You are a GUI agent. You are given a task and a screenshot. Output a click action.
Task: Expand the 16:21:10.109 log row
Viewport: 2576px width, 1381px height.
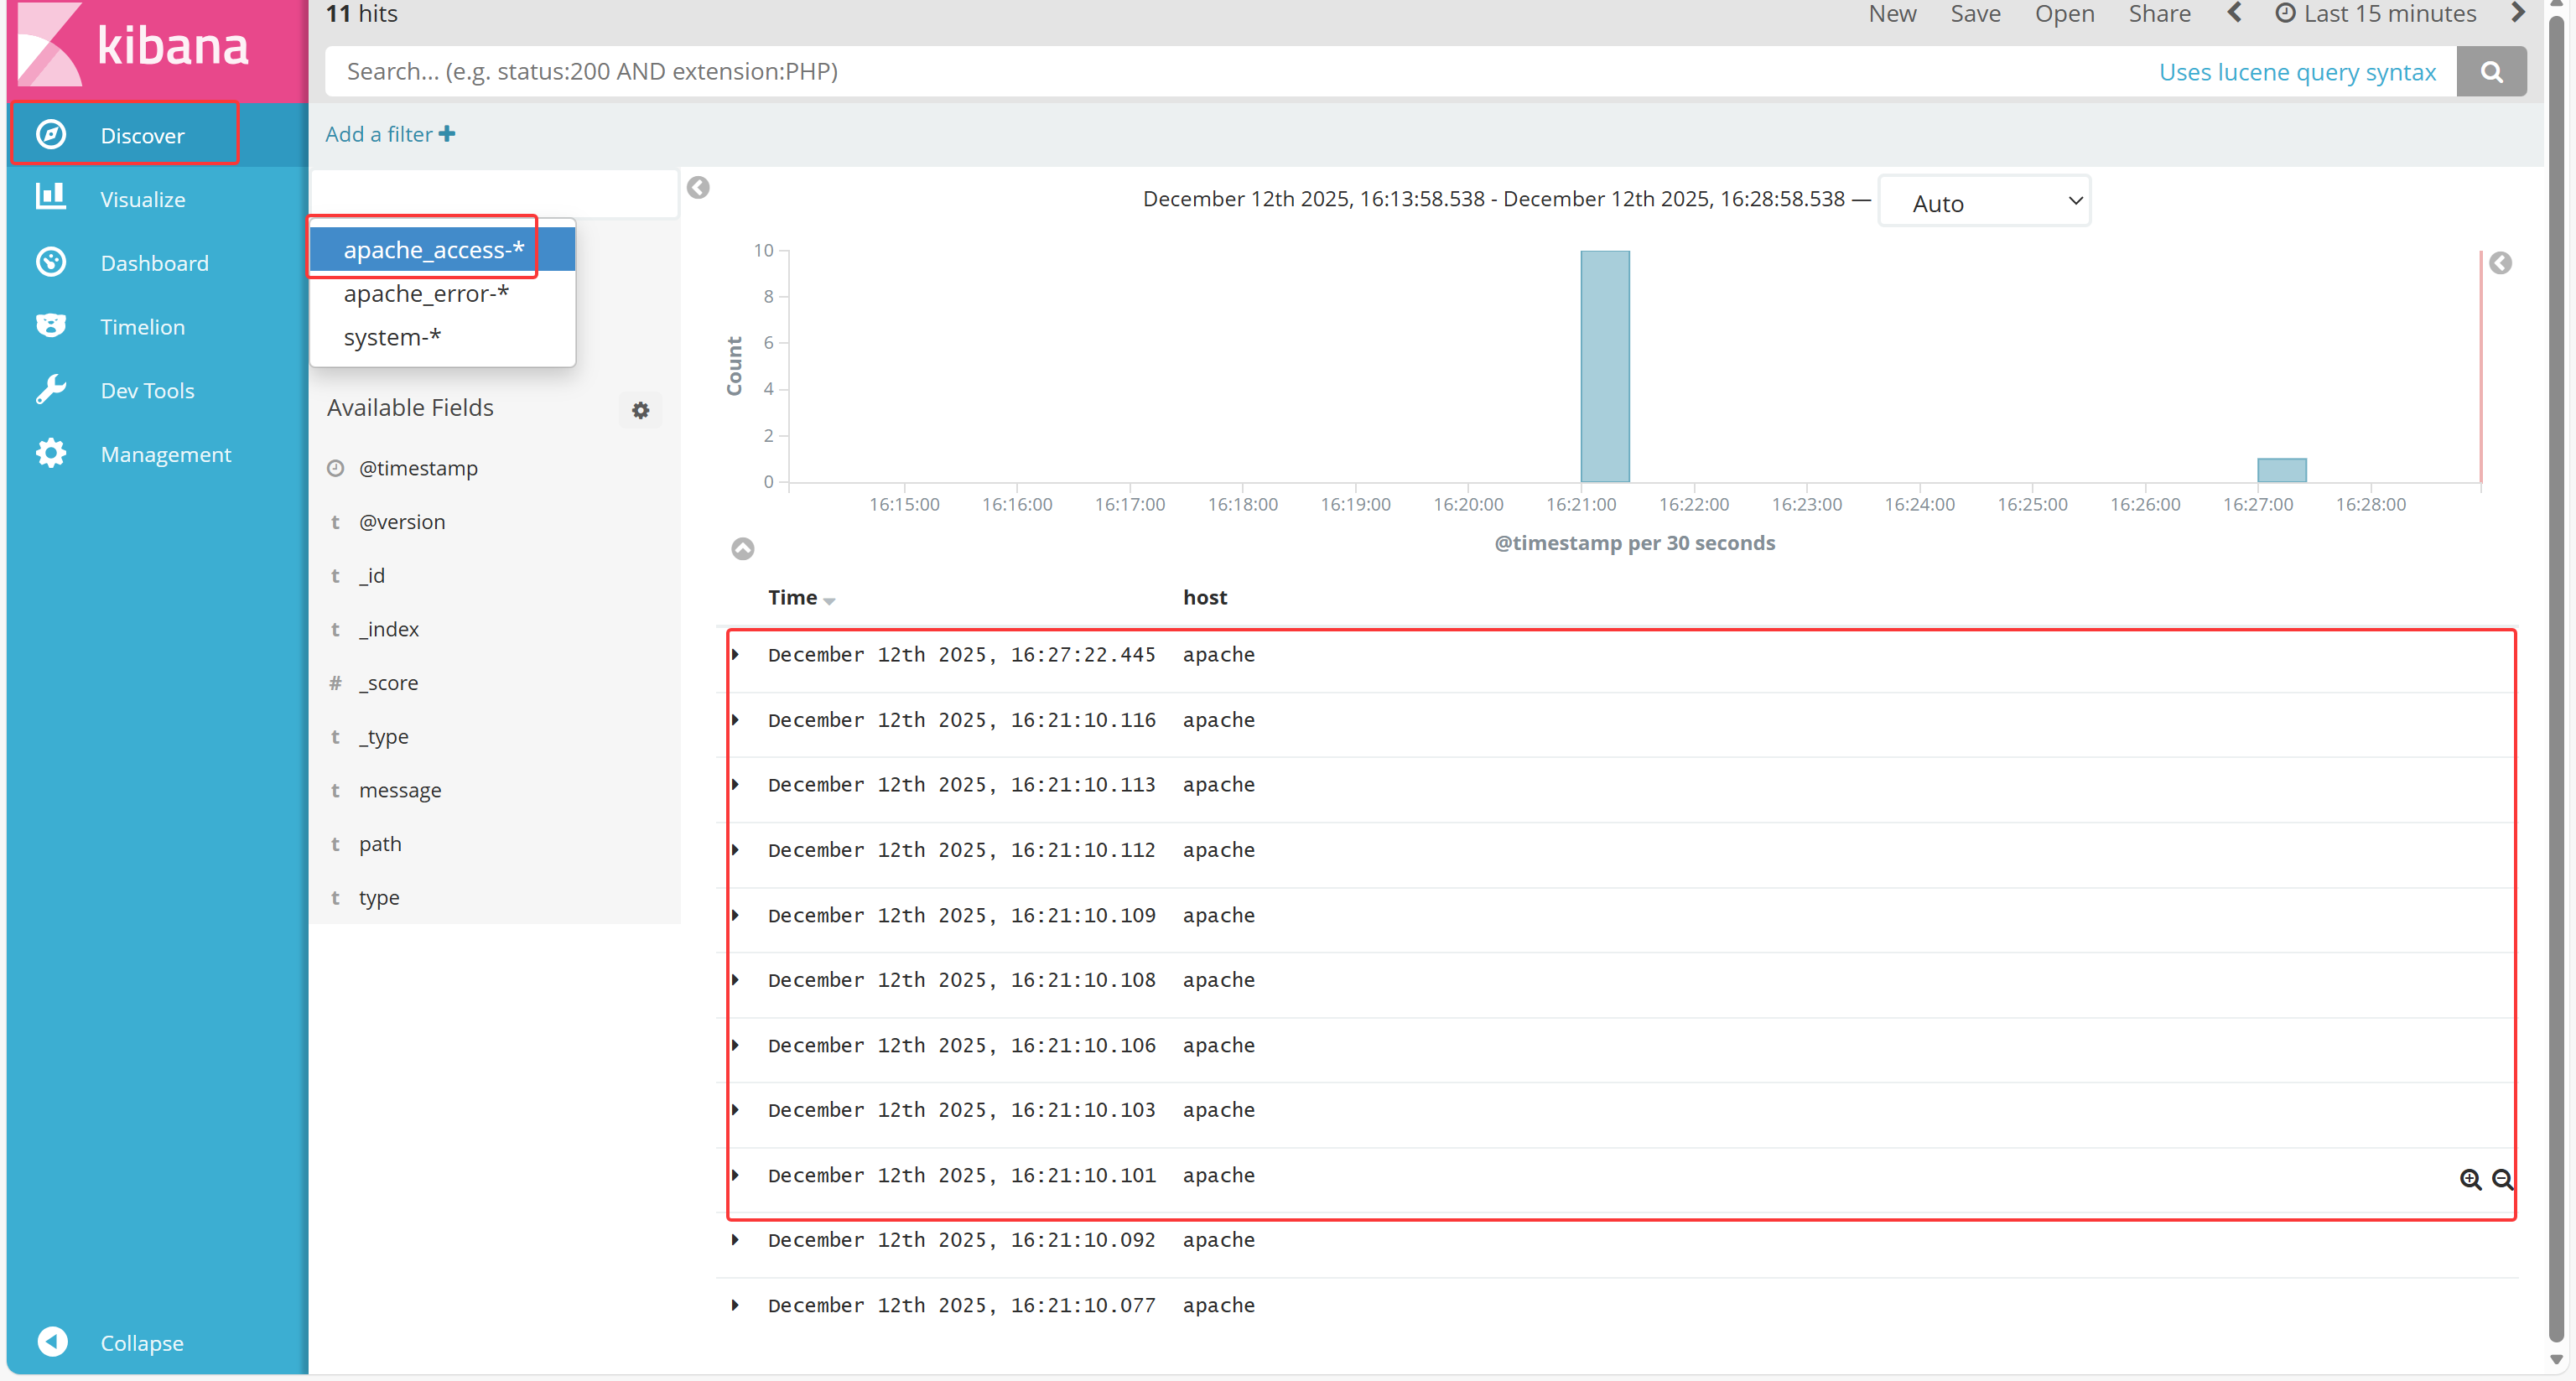735,914
